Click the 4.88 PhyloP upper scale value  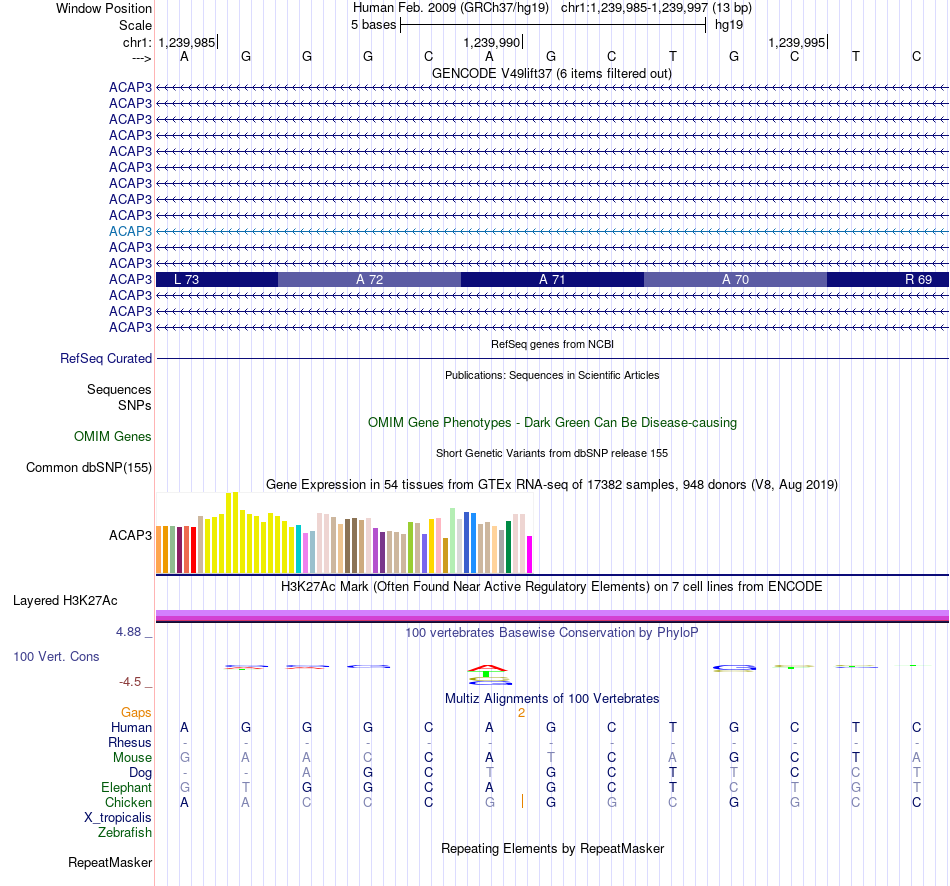(128, 631)
